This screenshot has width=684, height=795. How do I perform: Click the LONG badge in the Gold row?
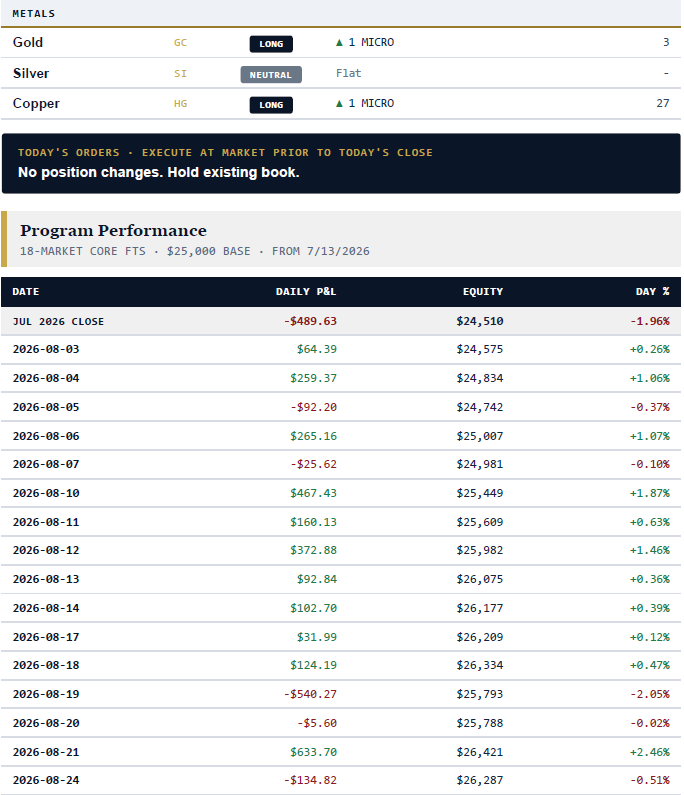(x=271, y=44)
